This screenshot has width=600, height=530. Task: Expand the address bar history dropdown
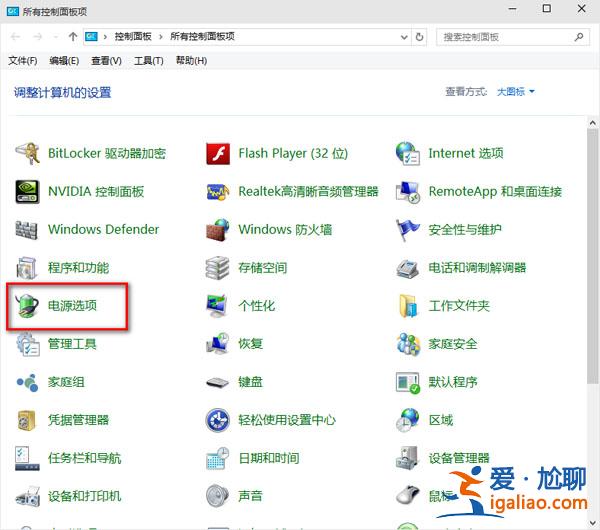tap(404, 37)
